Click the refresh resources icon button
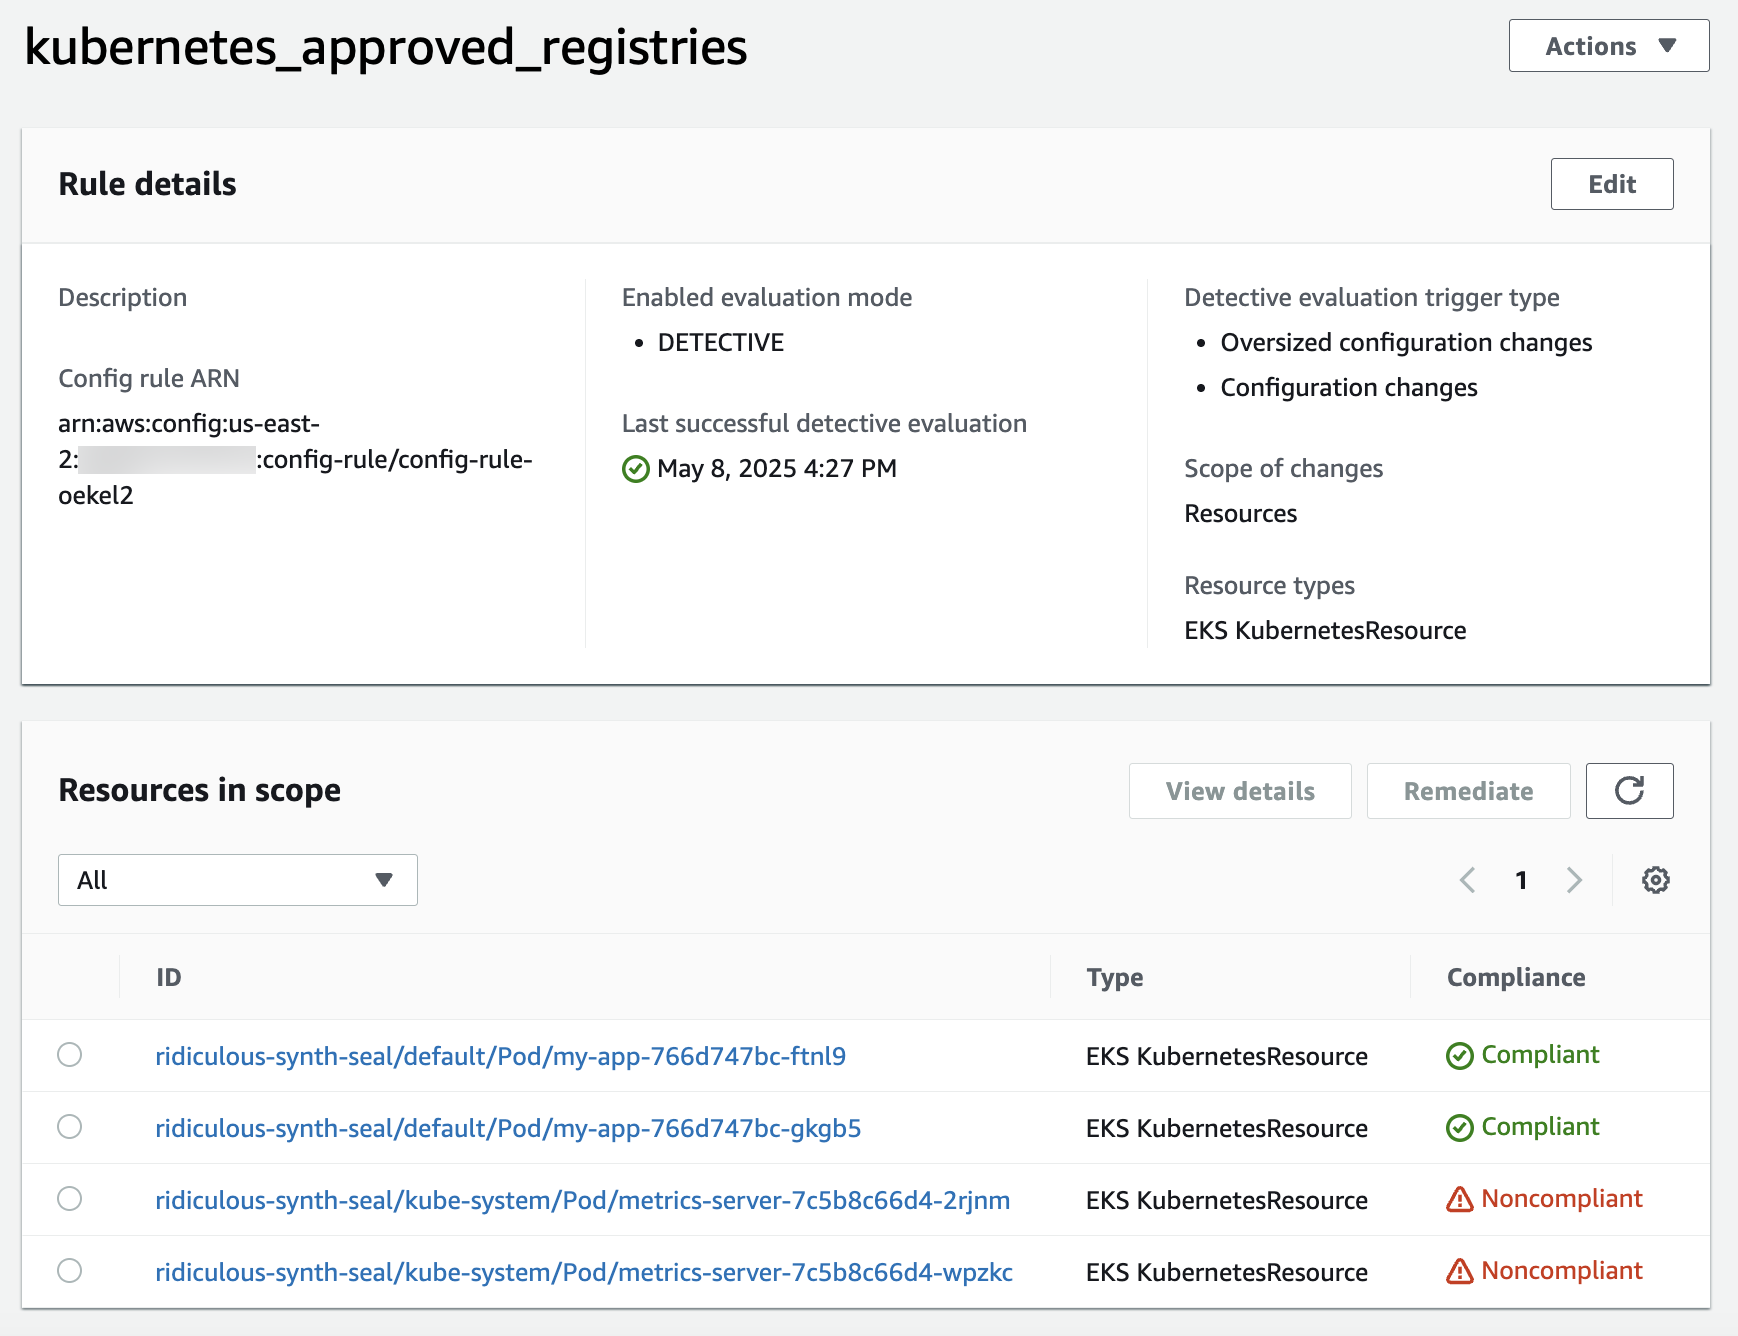 click(1629, 791)
